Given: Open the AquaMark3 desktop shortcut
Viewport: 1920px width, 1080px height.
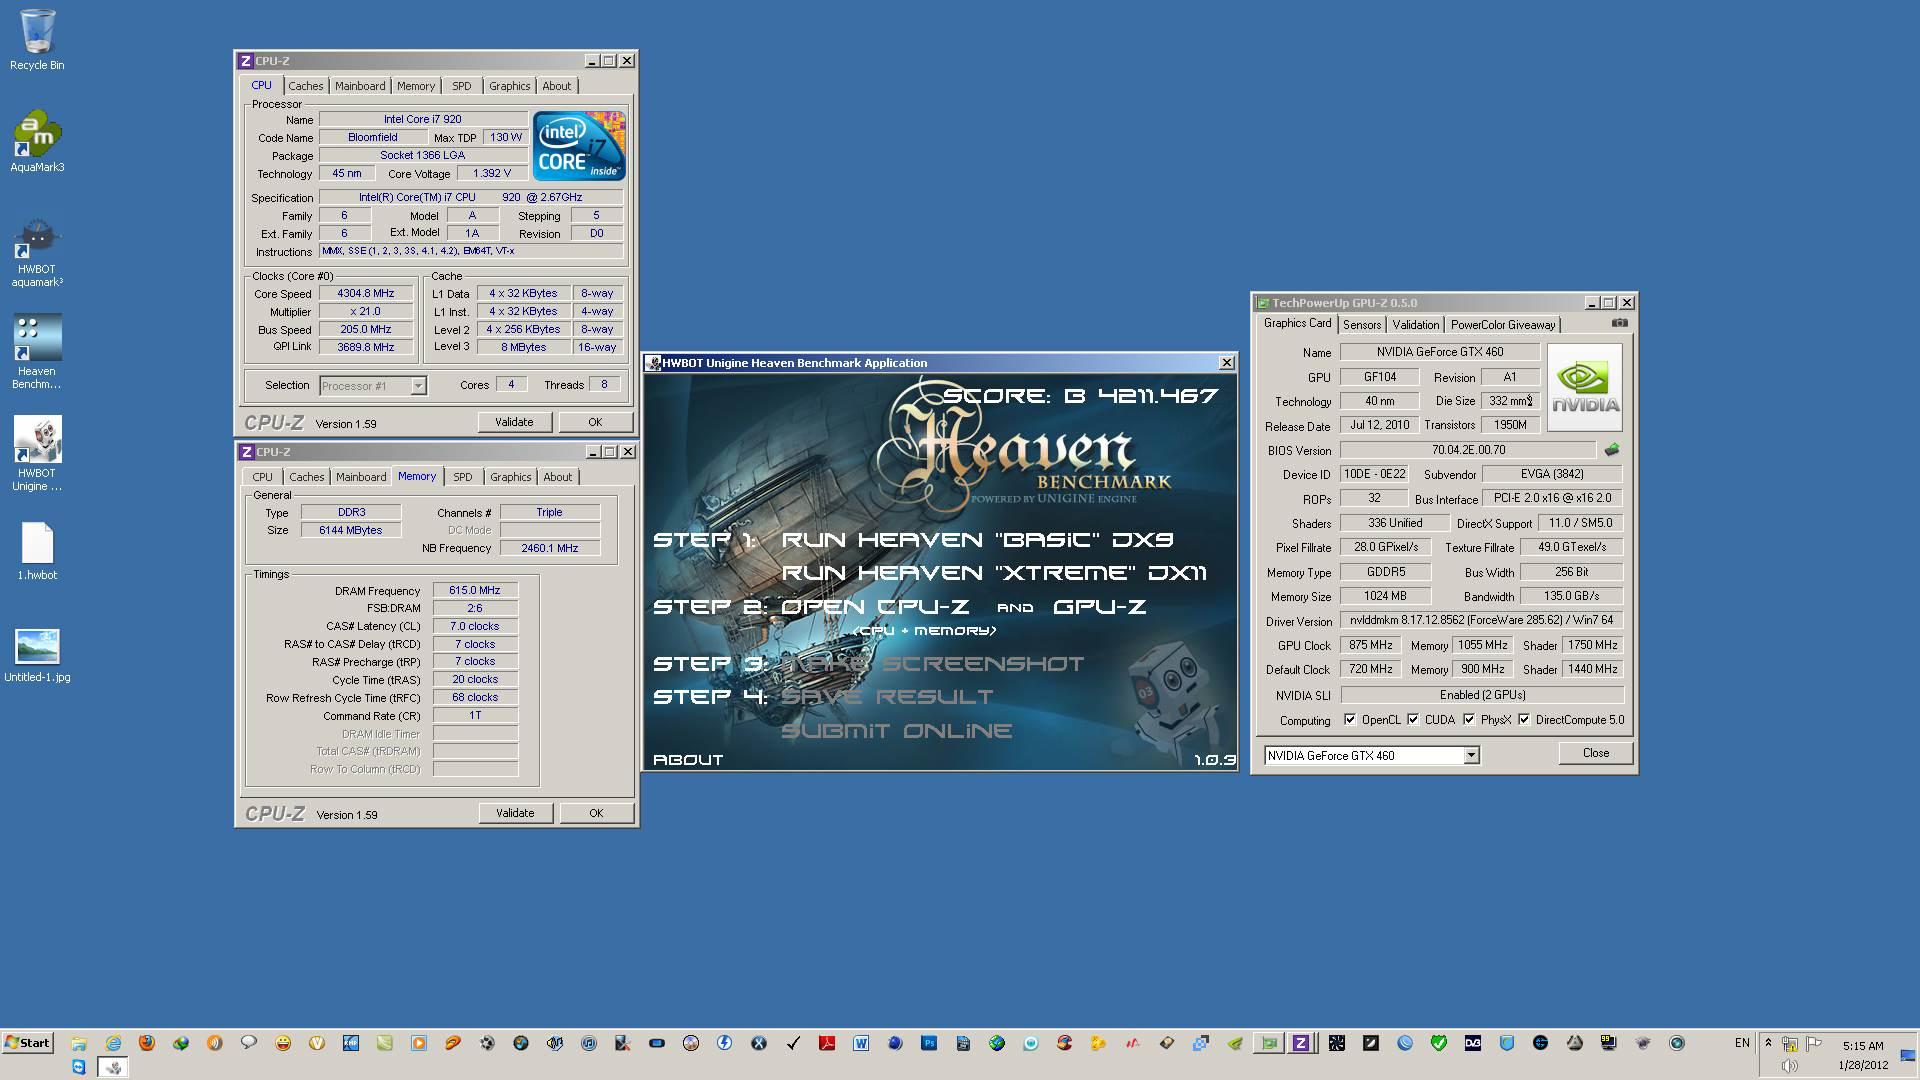Looking at the screenshot, I should 37,141.
